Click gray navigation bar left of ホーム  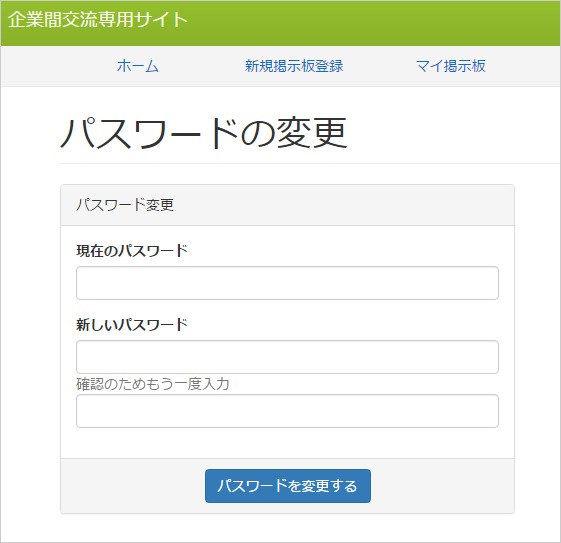tap(57, 66)
